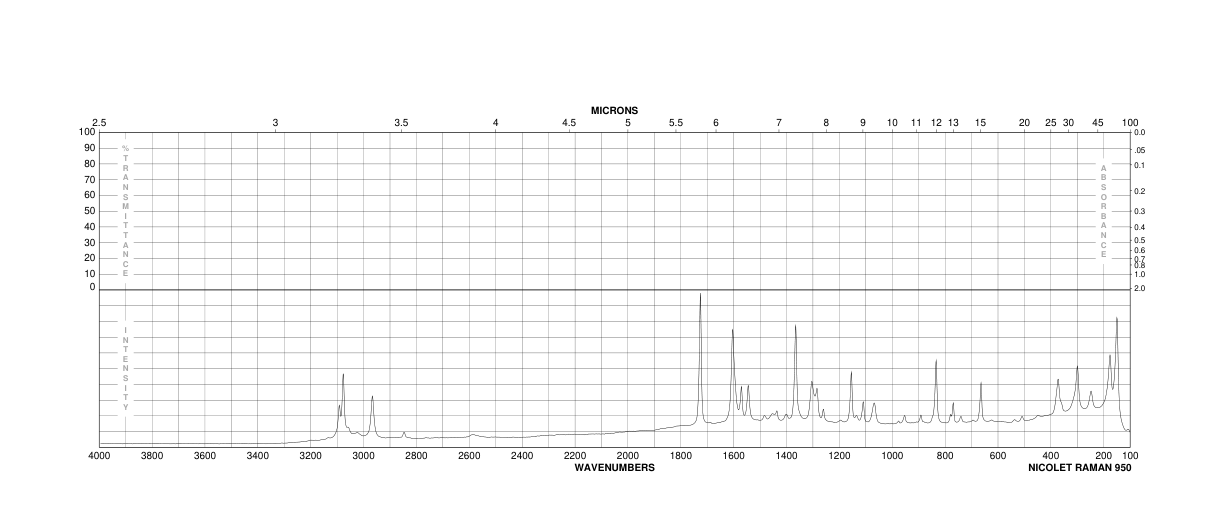Click the 70 transmittance tick label

(89, 180)
